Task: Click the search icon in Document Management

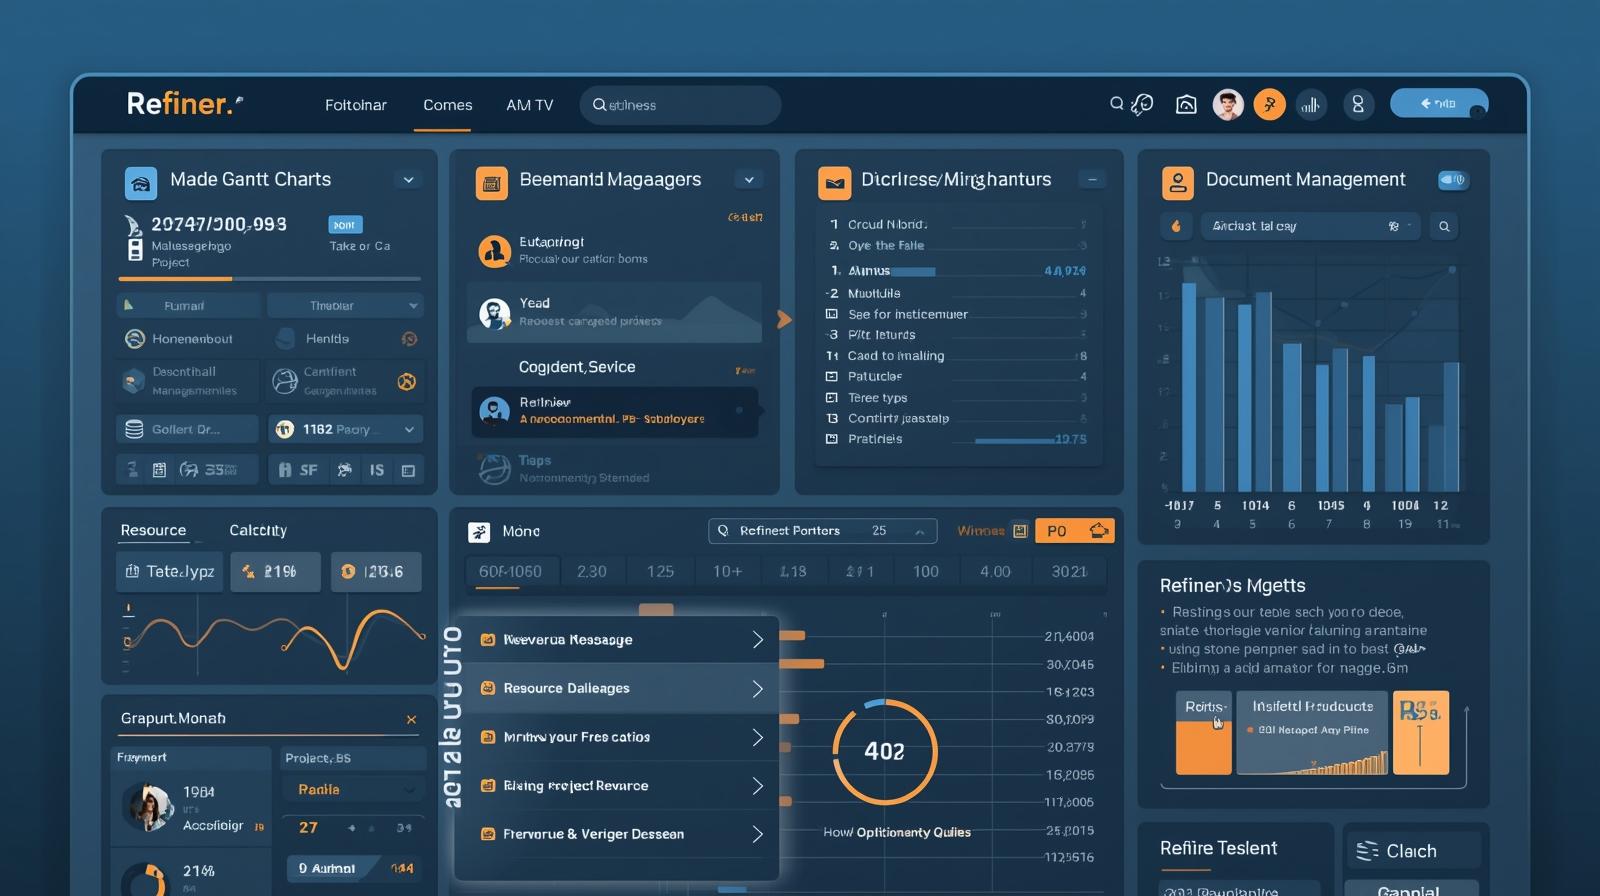Action: click(x=1444, y=227)
